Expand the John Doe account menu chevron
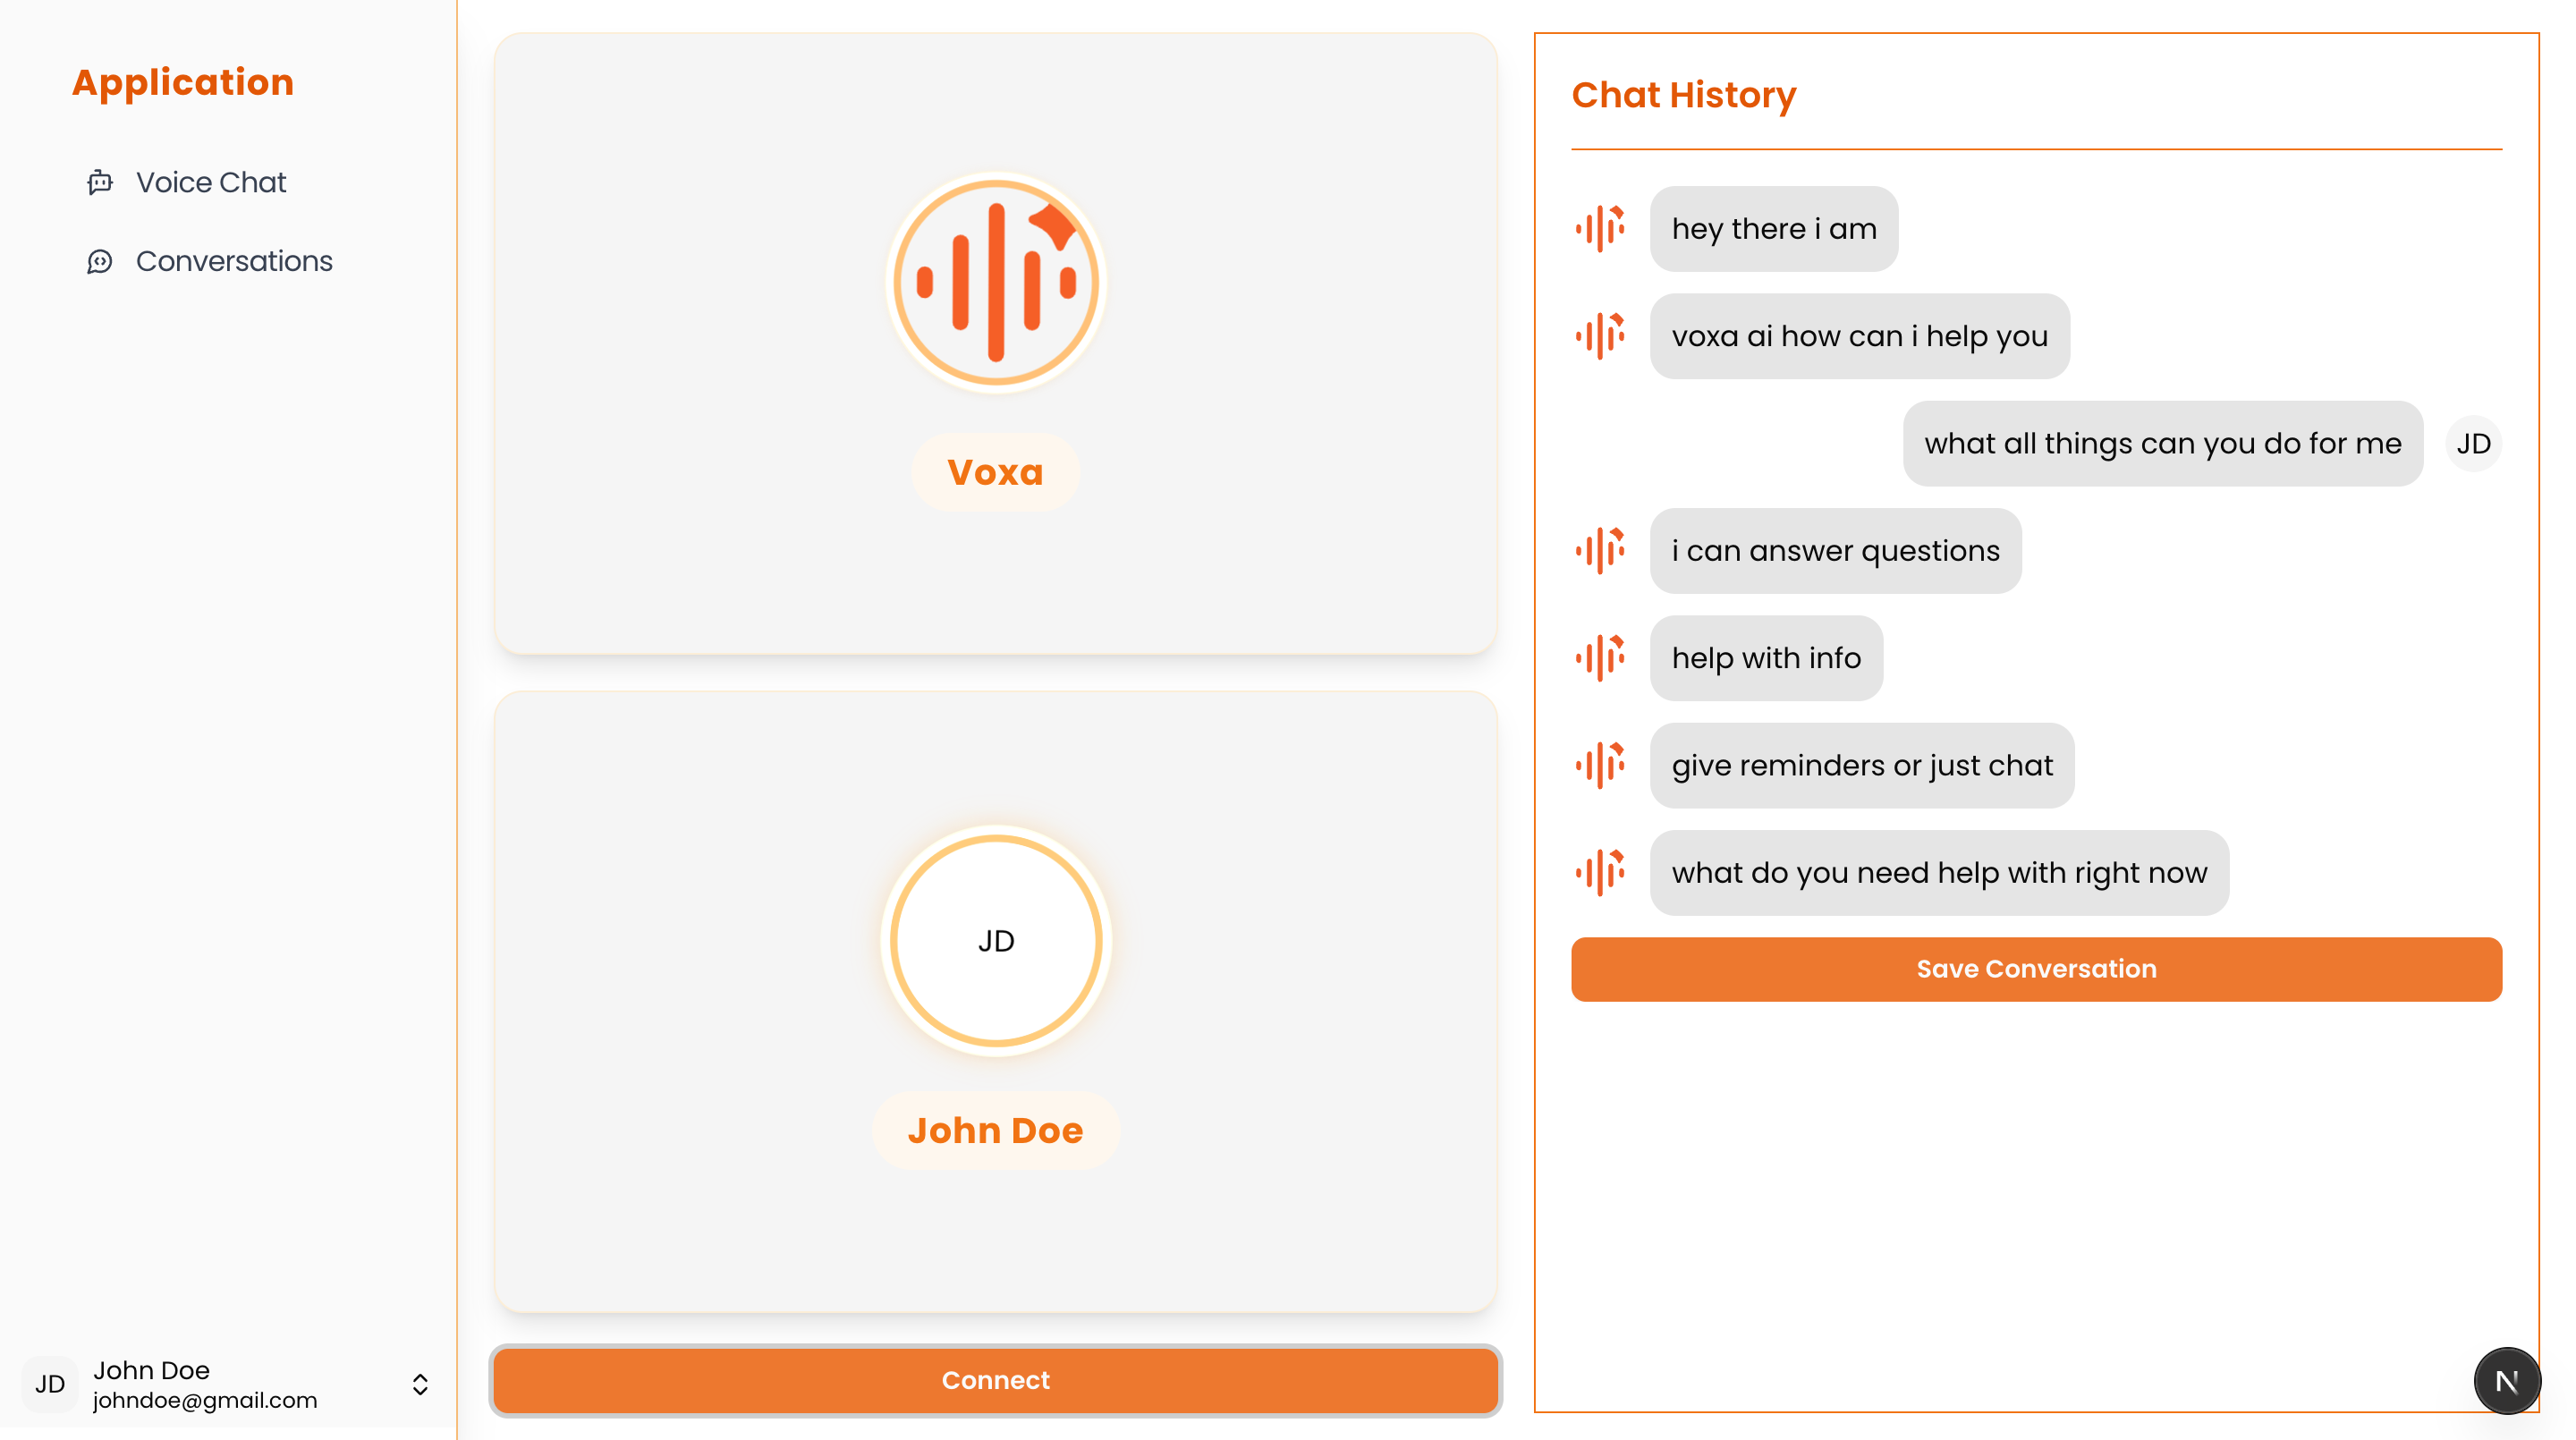Image resolution: width=2576 pixels, height=1440 pixels. click(x=420, y=1384)
